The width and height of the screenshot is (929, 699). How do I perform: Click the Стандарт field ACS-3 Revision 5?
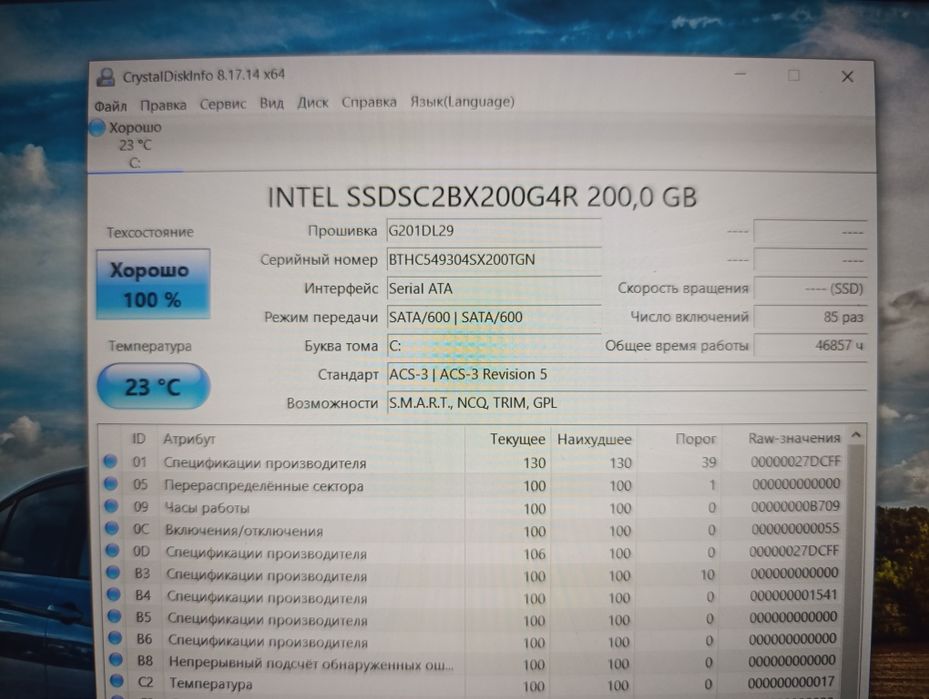coord(626,374)
